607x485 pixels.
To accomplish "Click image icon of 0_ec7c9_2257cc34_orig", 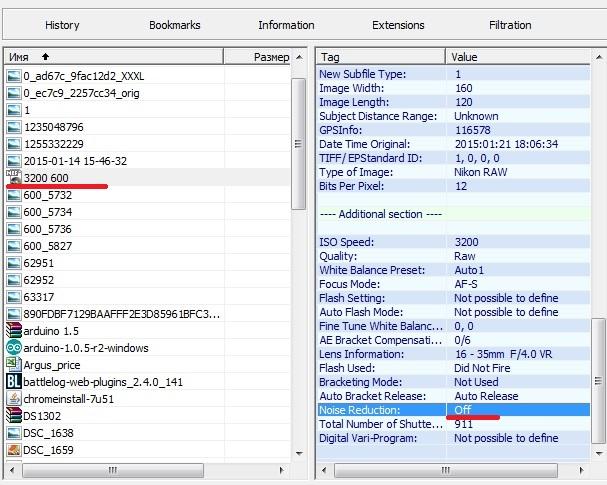I will coord(14,93).
